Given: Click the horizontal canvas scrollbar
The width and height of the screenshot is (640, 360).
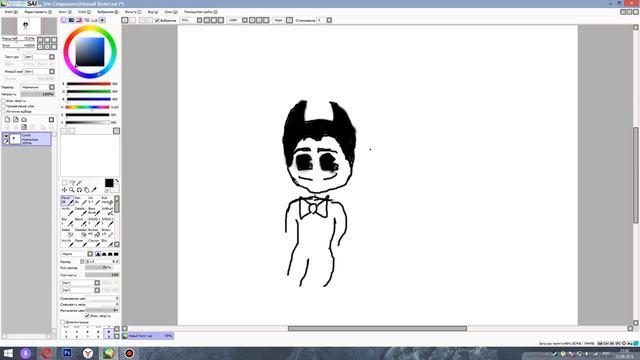Looking at the screenshot, I should [x=377, y=329].
